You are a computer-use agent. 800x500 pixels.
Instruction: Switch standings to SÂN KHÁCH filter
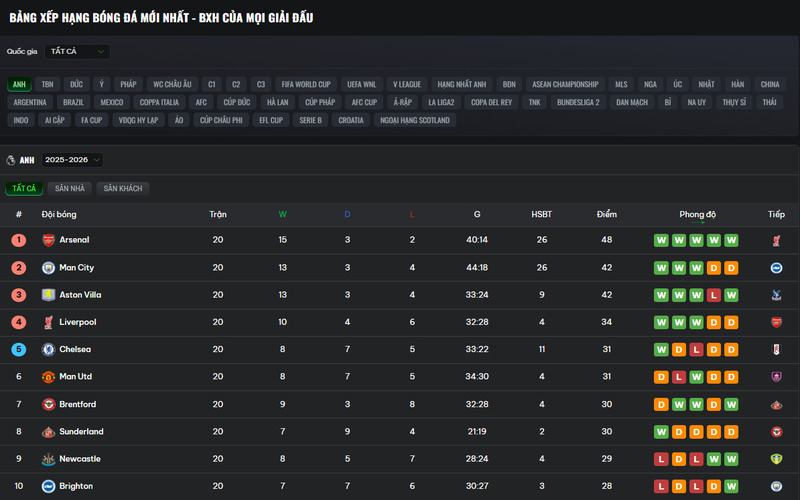coord(125,188)
